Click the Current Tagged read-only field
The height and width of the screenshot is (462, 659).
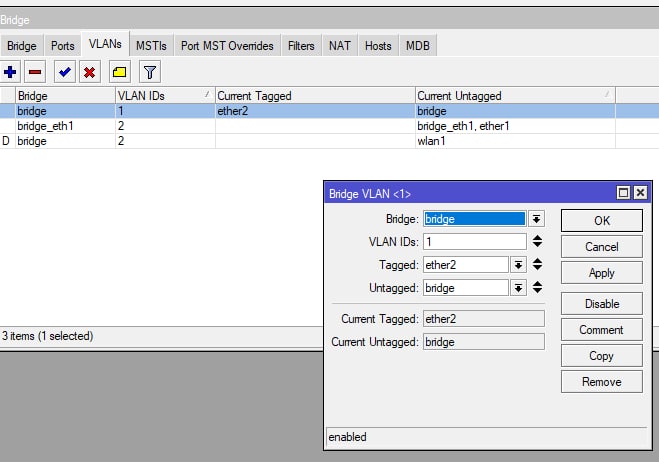coord(484,319)
